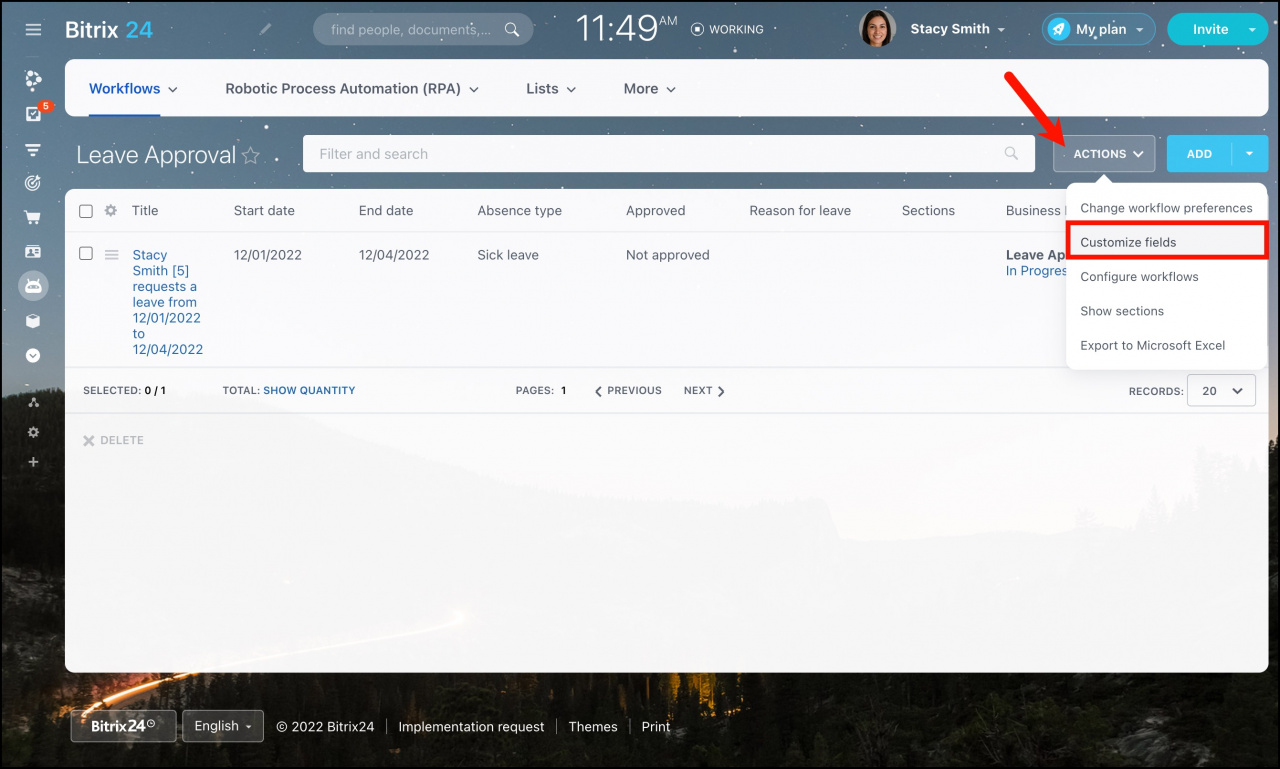Image resolution: width=1280 pixels, height=769 pixels.
Task: Open the My plan dropdown
Action: (1098, 29)
